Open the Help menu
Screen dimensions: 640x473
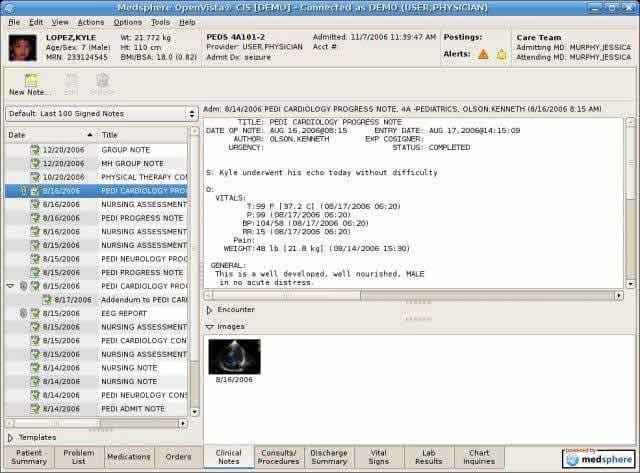pos(187,22)
